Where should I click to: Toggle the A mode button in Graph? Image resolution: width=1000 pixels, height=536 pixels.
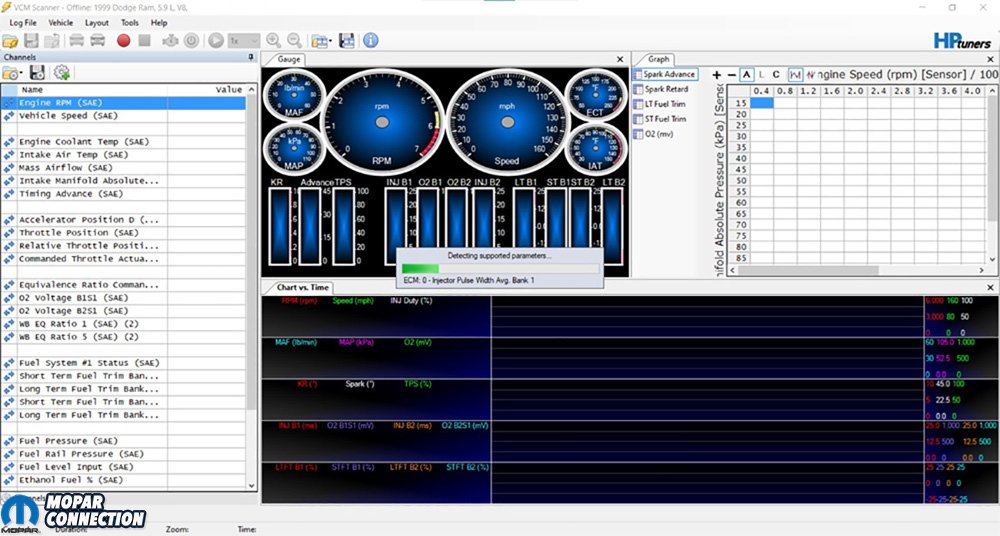tap(746, 75)
